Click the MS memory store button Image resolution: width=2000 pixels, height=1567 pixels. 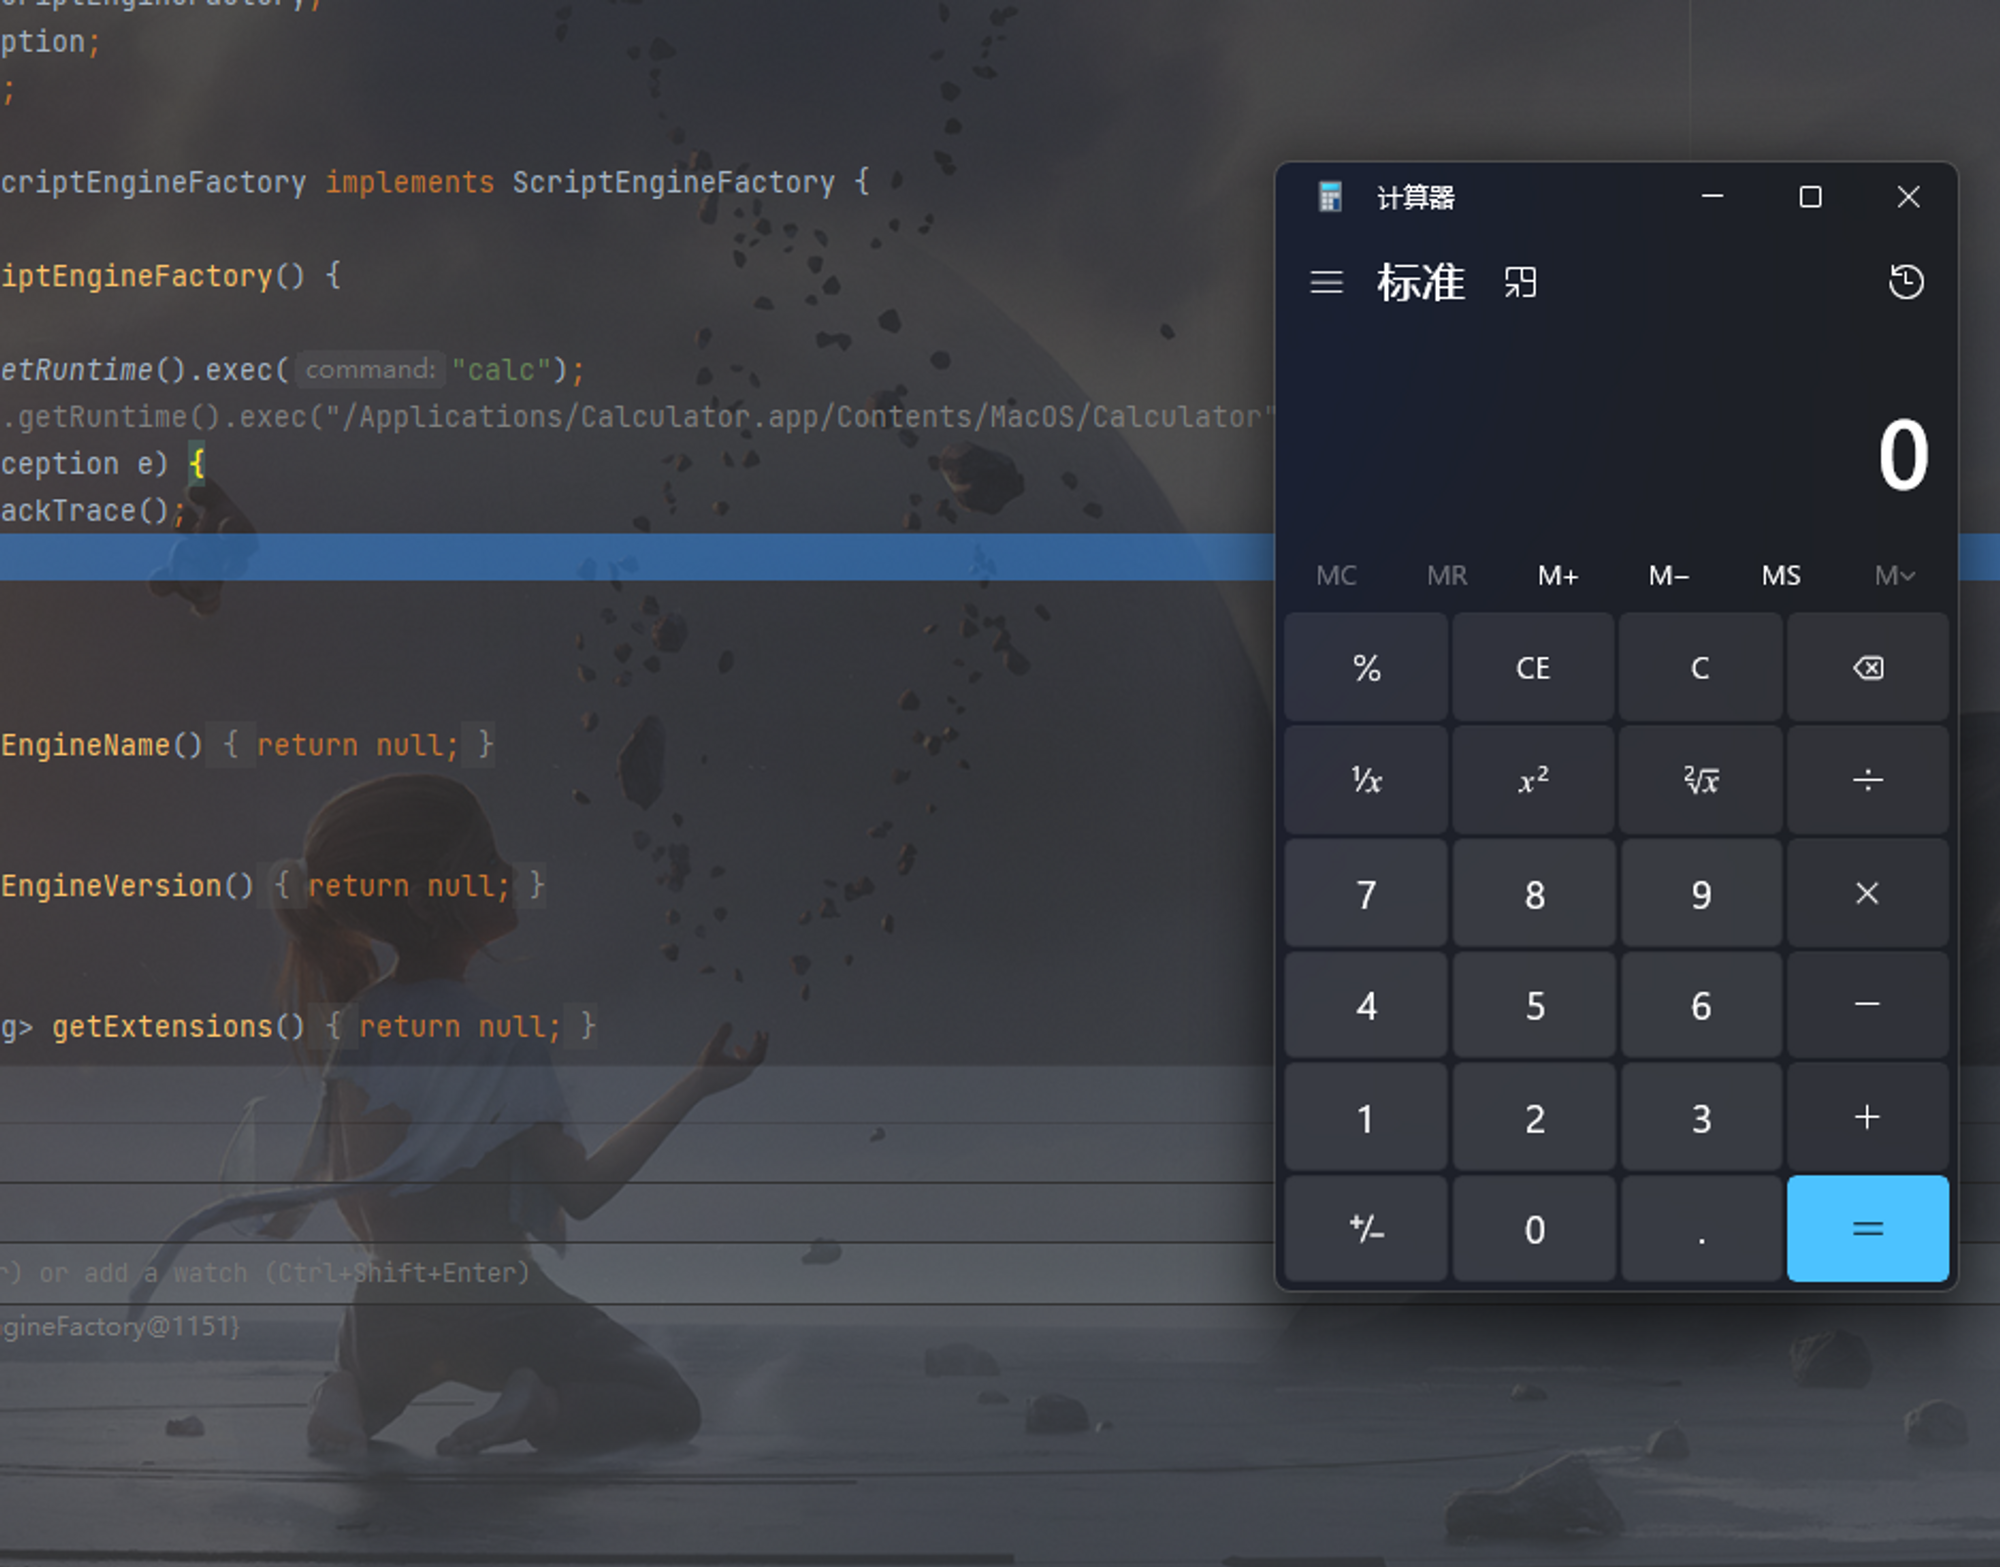1780,575
